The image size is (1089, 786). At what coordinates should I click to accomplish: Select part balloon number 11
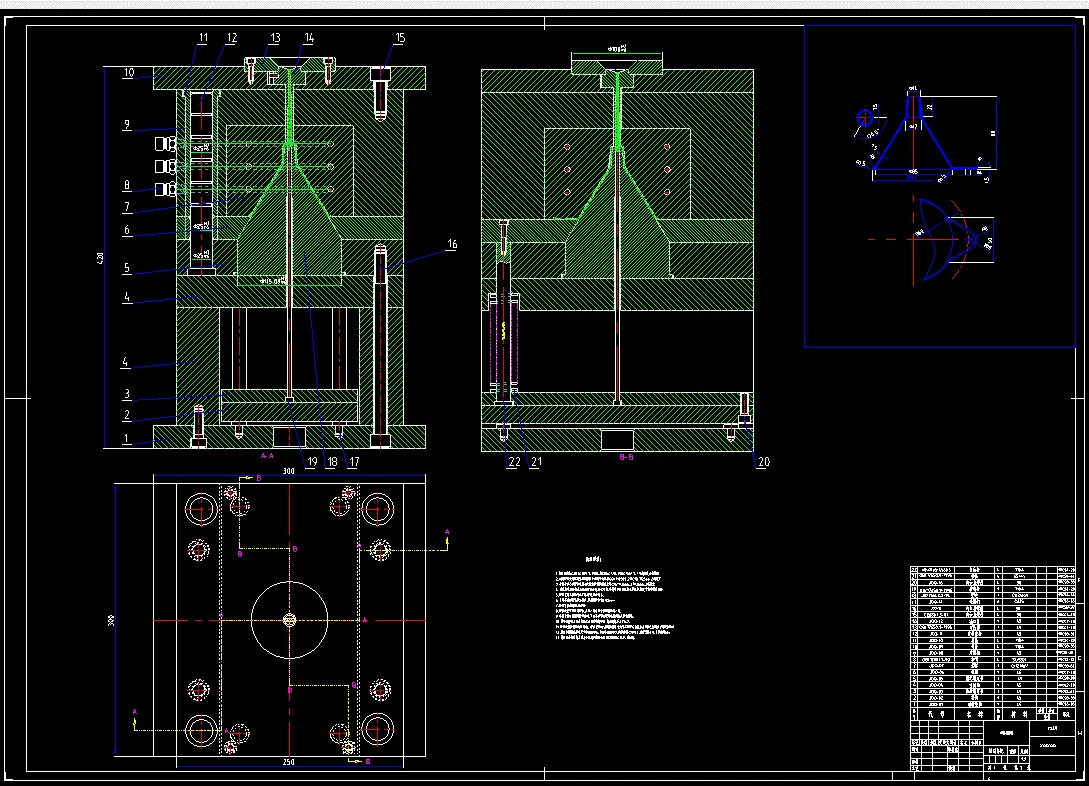203,38
